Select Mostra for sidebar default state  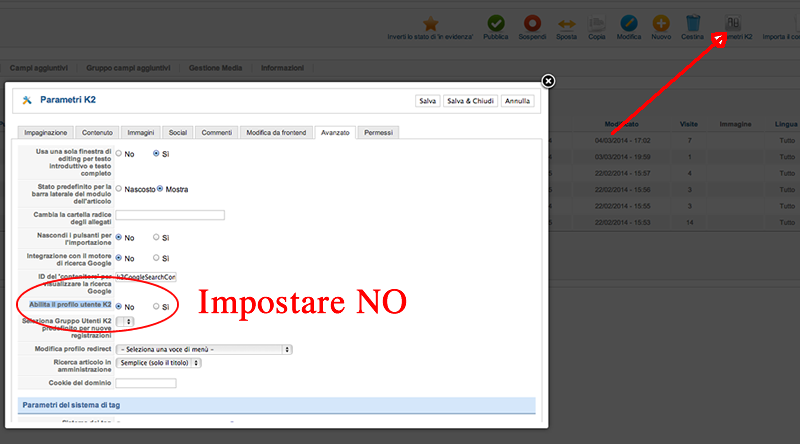coord(160,189)
